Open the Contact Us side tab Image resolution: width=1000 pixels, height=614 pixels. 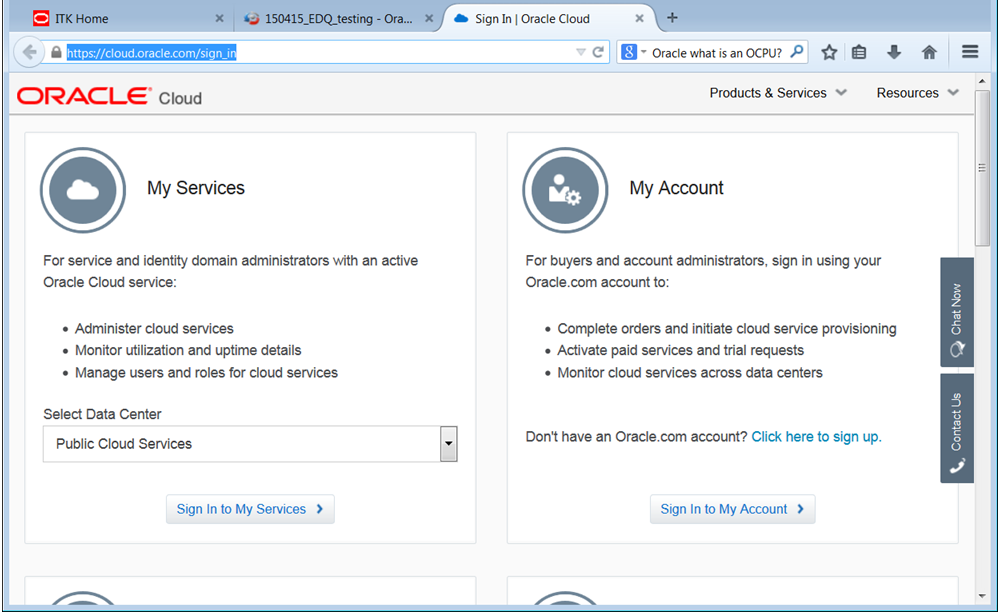(x=957, y=428)
